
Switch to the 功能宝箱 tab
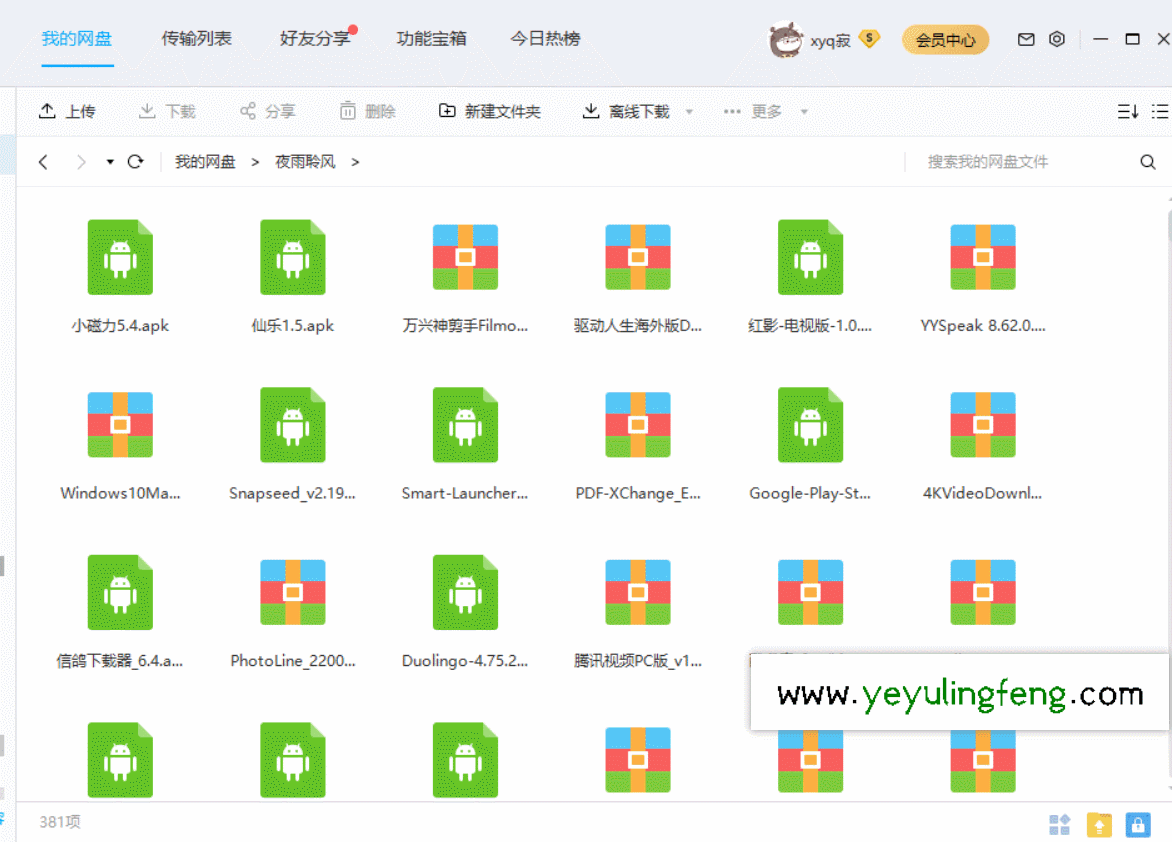[x=431, y=39]
